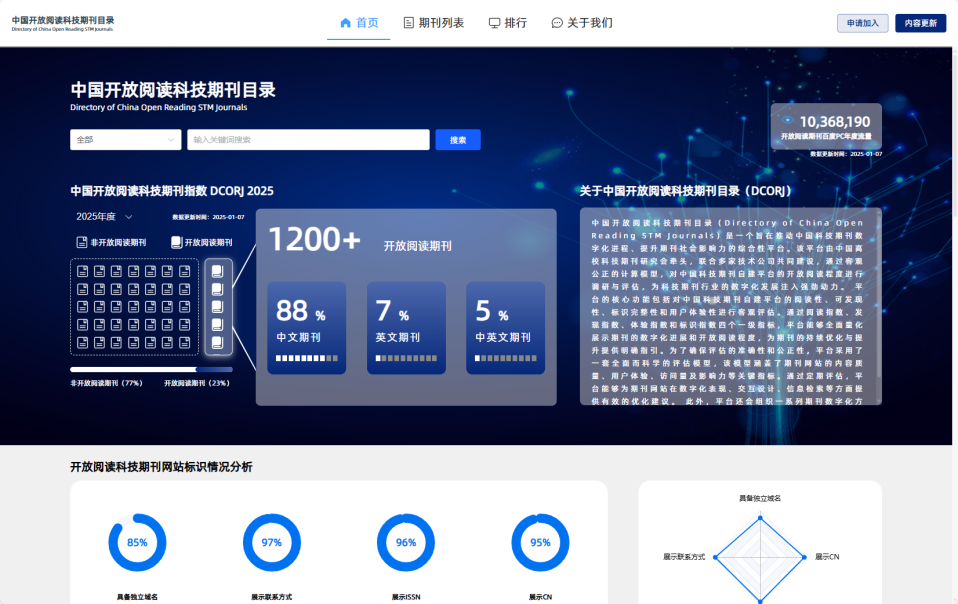The width and height of the screenshot is (958, 604).
Task: Expand the 2025年度 year selector
Action: pos(105,216)
